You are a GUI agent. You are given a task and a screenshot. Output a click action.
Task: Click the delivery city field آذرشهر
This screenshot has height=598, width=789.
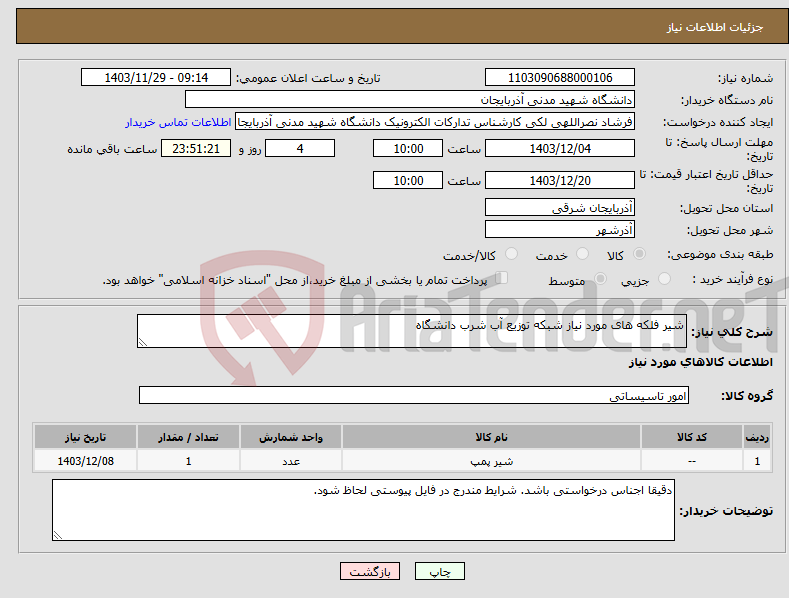pyautogui.click(x=560, y=230)
